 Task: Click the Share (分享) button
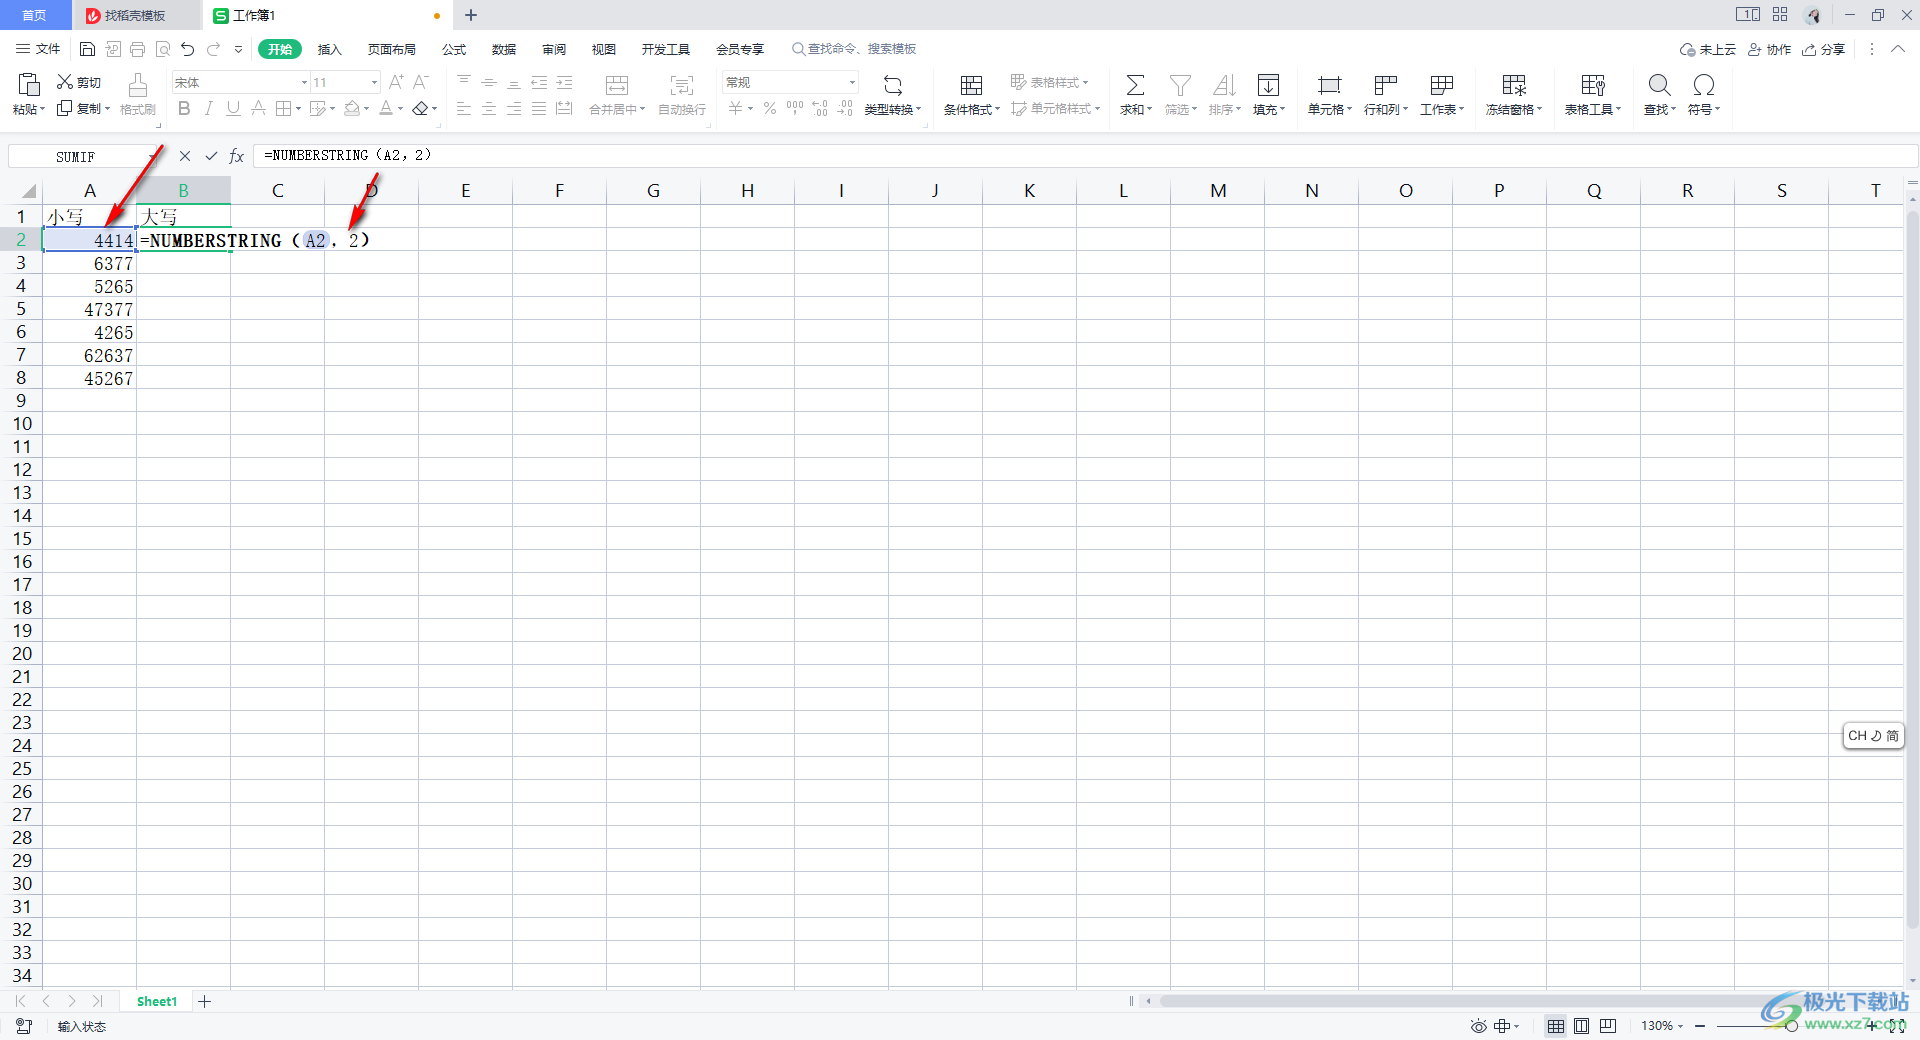[1824, 49]
